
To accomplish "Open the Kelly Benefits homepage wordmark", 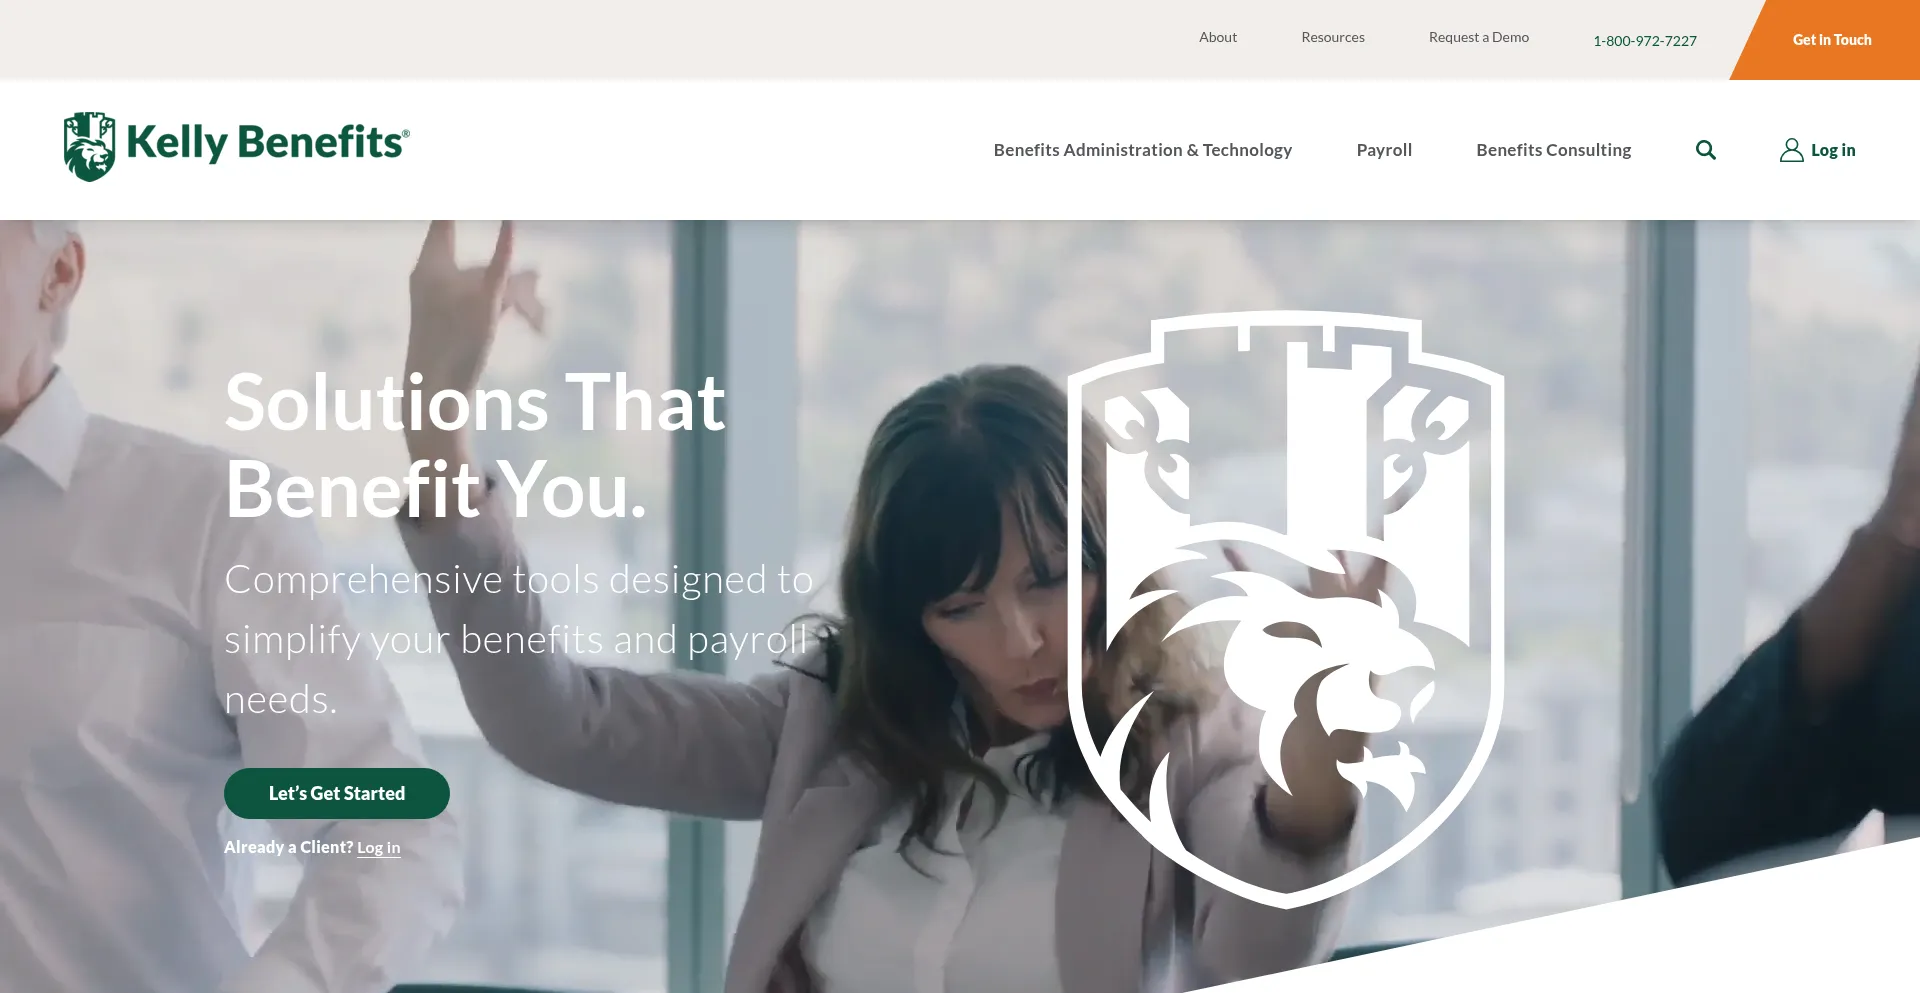I will point(267,142).
